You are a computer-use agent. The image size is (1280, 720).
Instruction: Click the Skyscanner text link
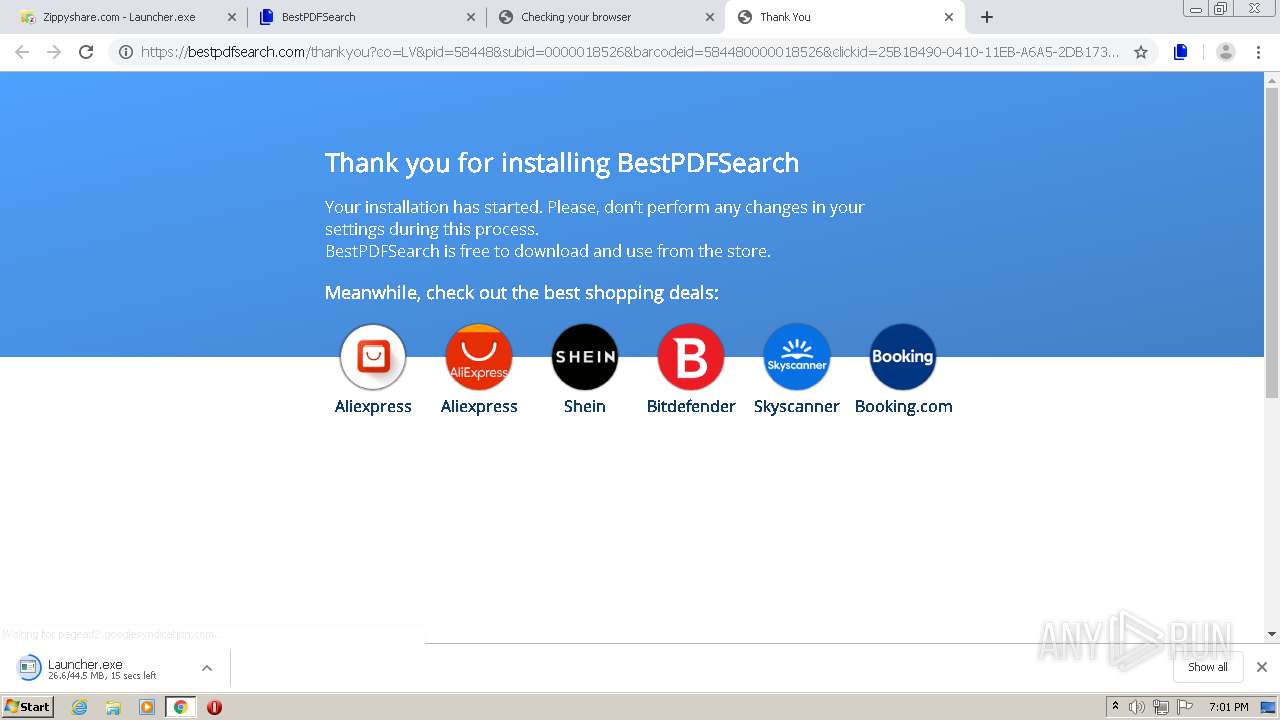pos(797,406)
